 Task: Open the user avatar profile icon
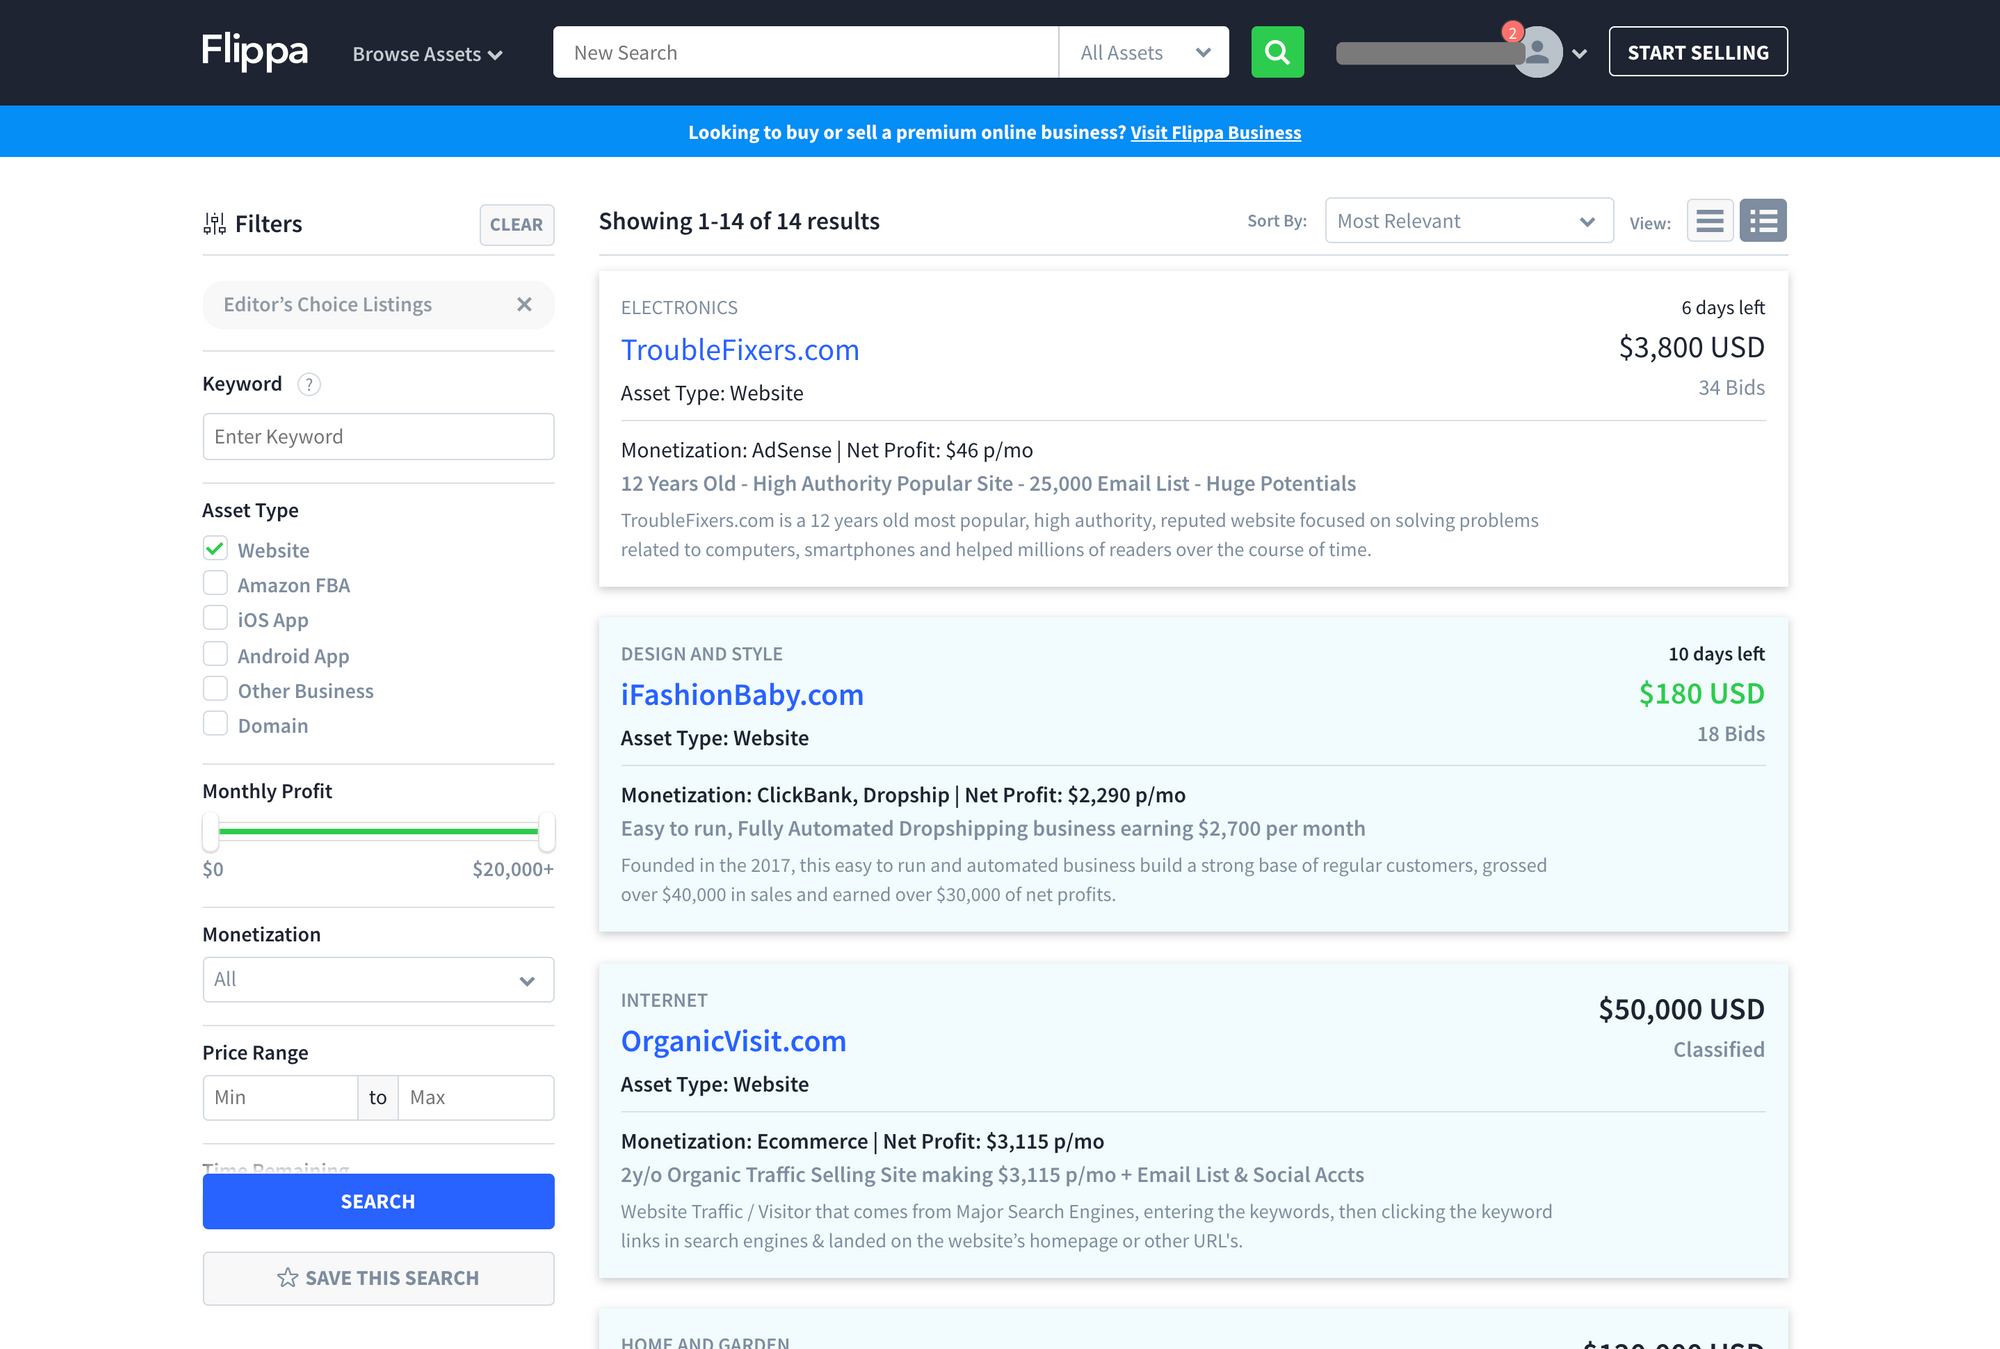pyautogui.click(x=1539, y=54)
